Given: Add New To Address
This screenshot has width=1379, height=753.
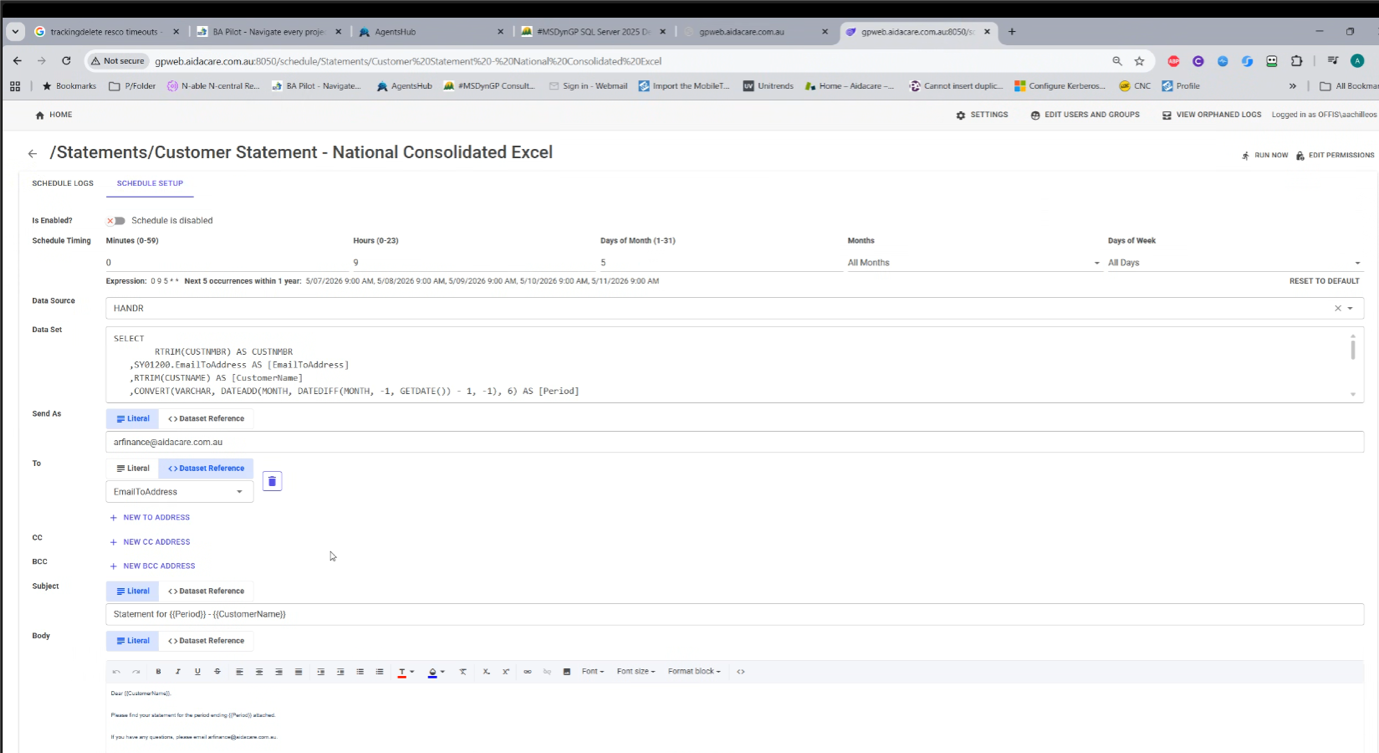Looking at the screenshot, I should click(150, 518).
